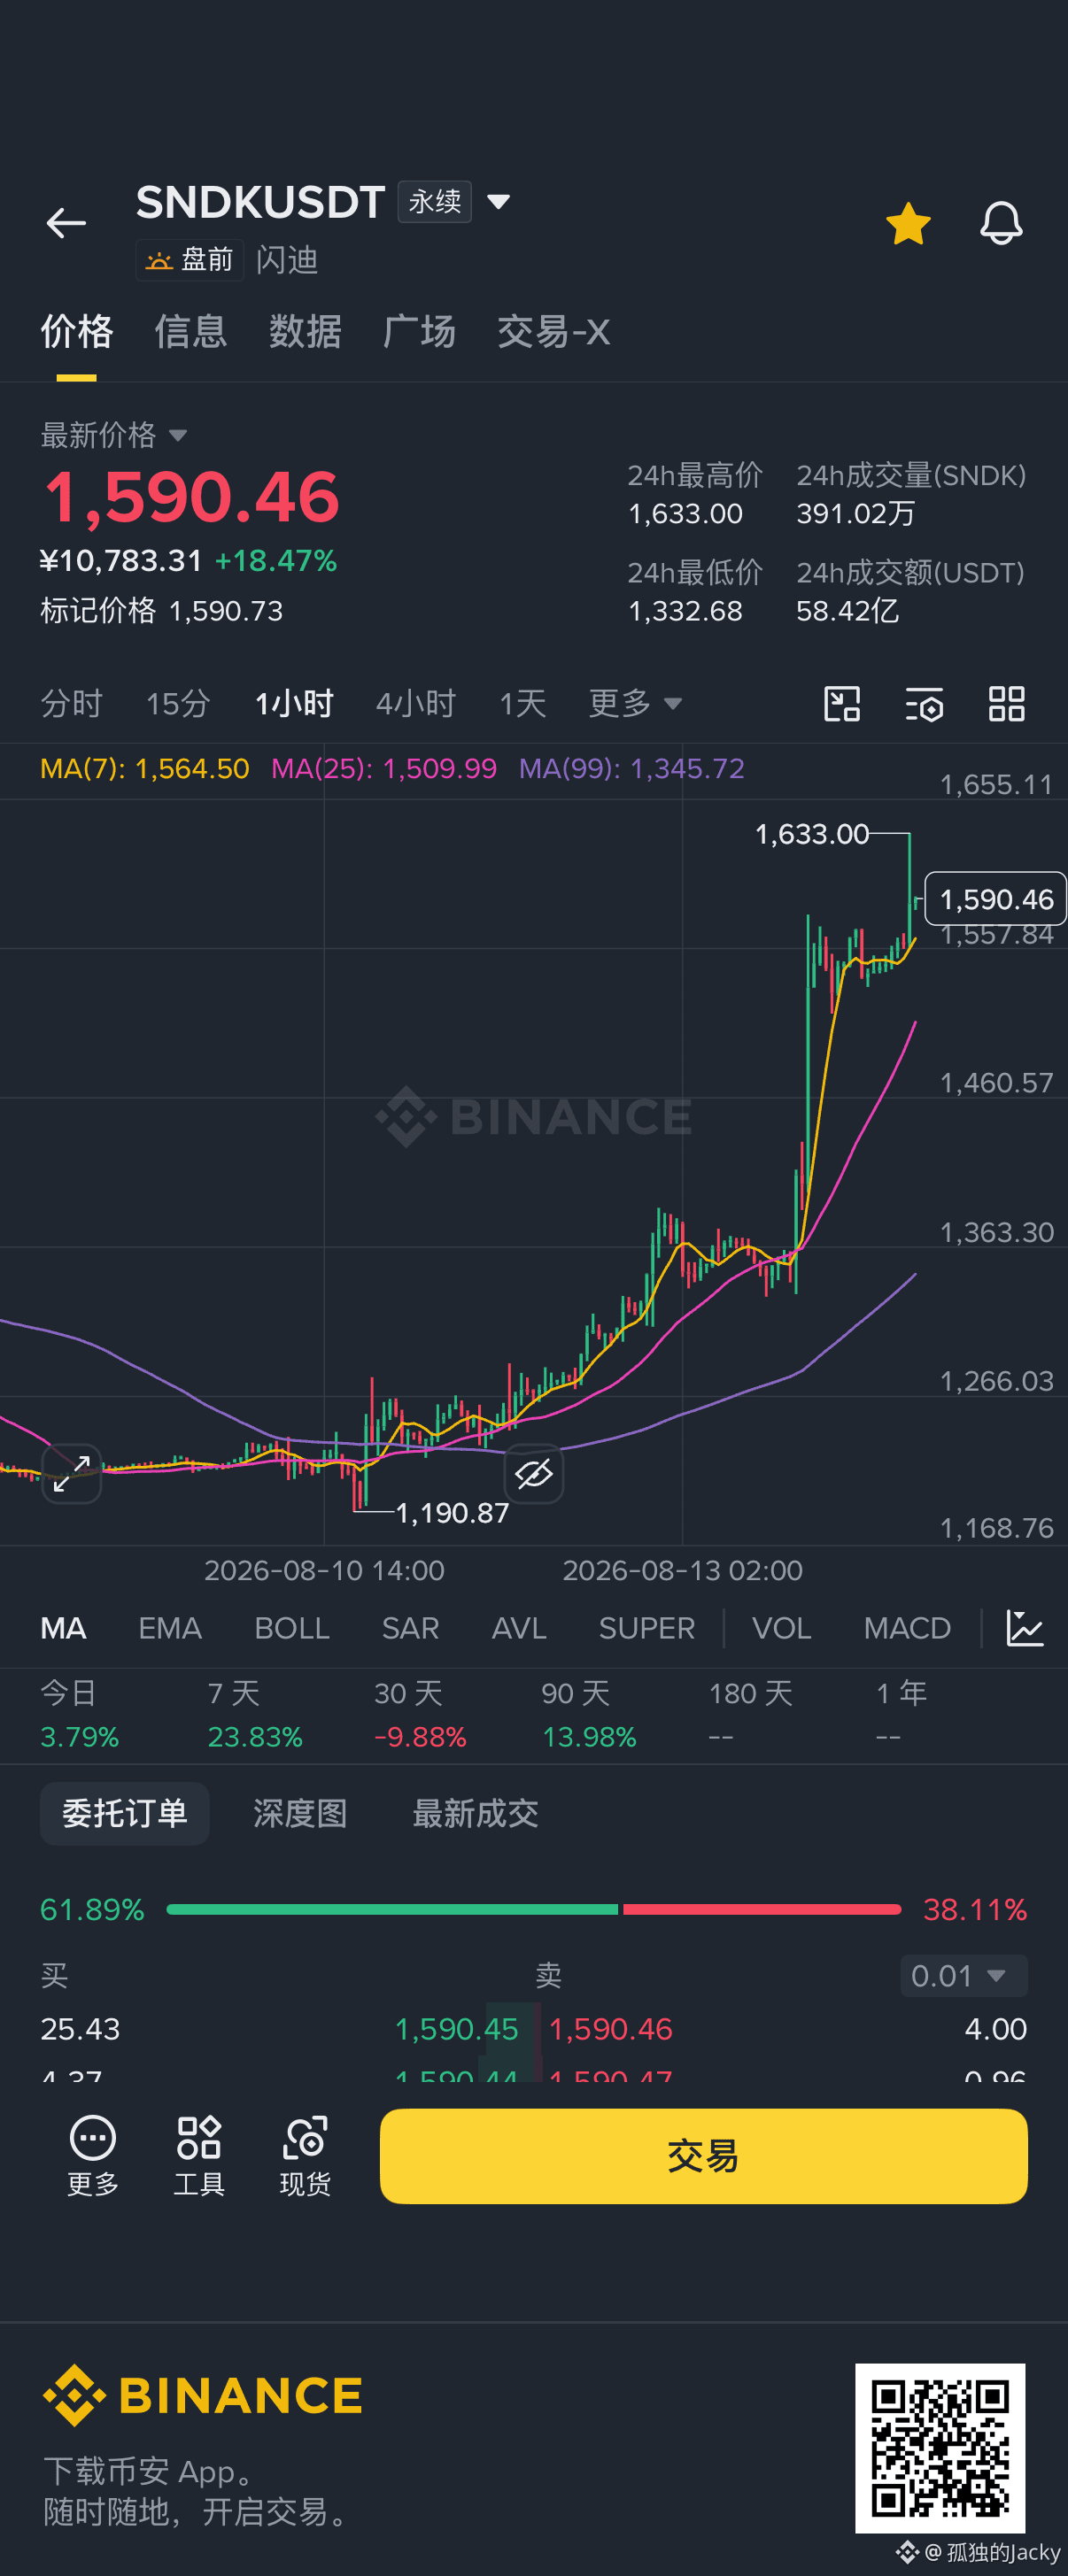The image size is (1068, 2576).
Task: Tap the MA(25) value label
Action: click(x=384, y=768)
